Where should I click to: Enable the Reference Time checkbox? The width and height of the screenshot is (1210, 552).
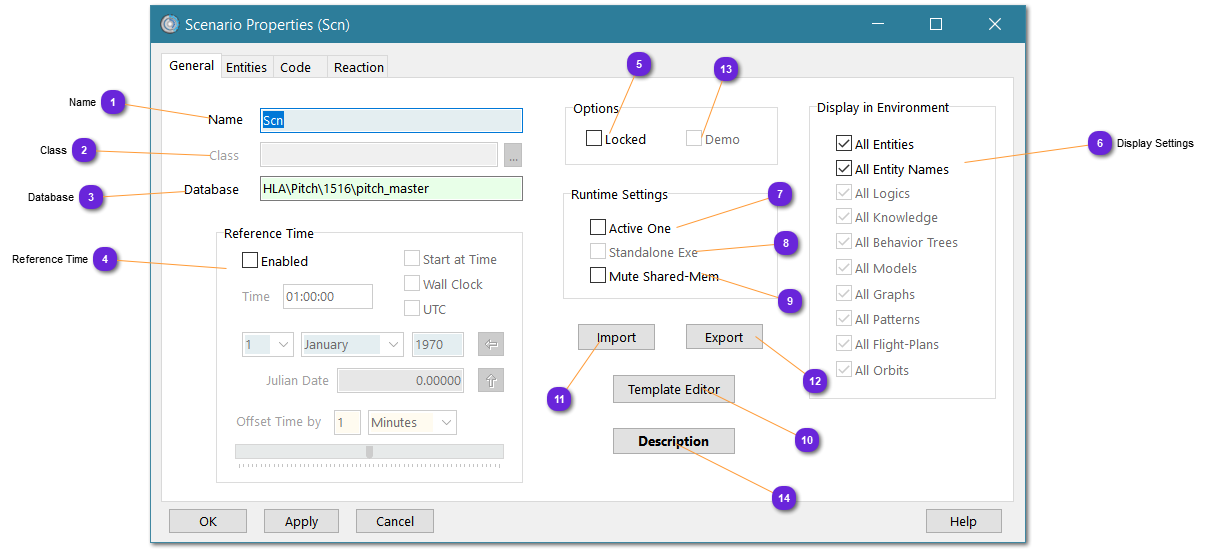click(250, 261)
